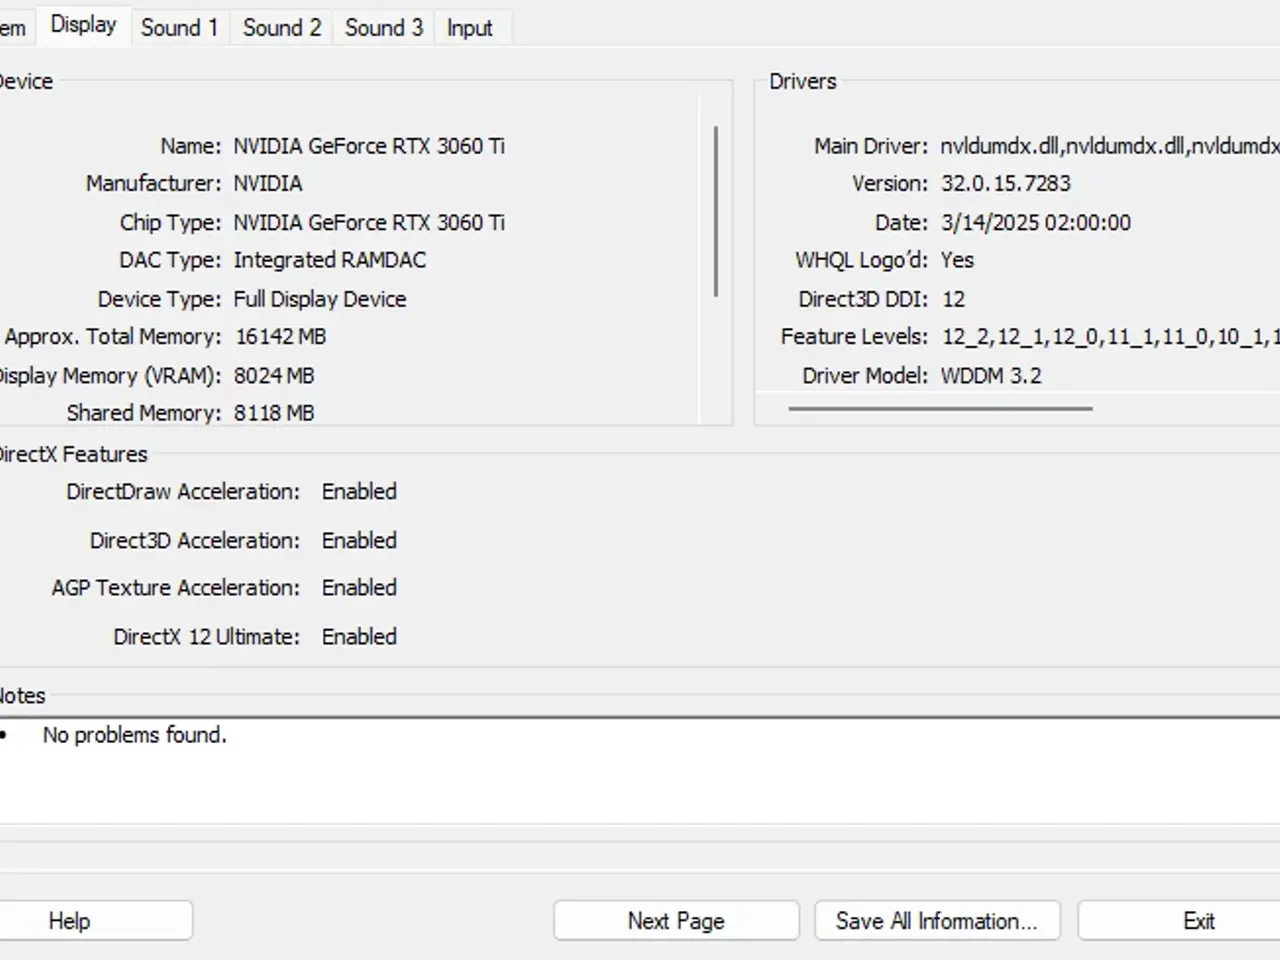The height and width of the screenshot is (960, 1280).
Task: Click AGP Texture Acceleration 'Enabled' status
Action: (x=359, y=588)
